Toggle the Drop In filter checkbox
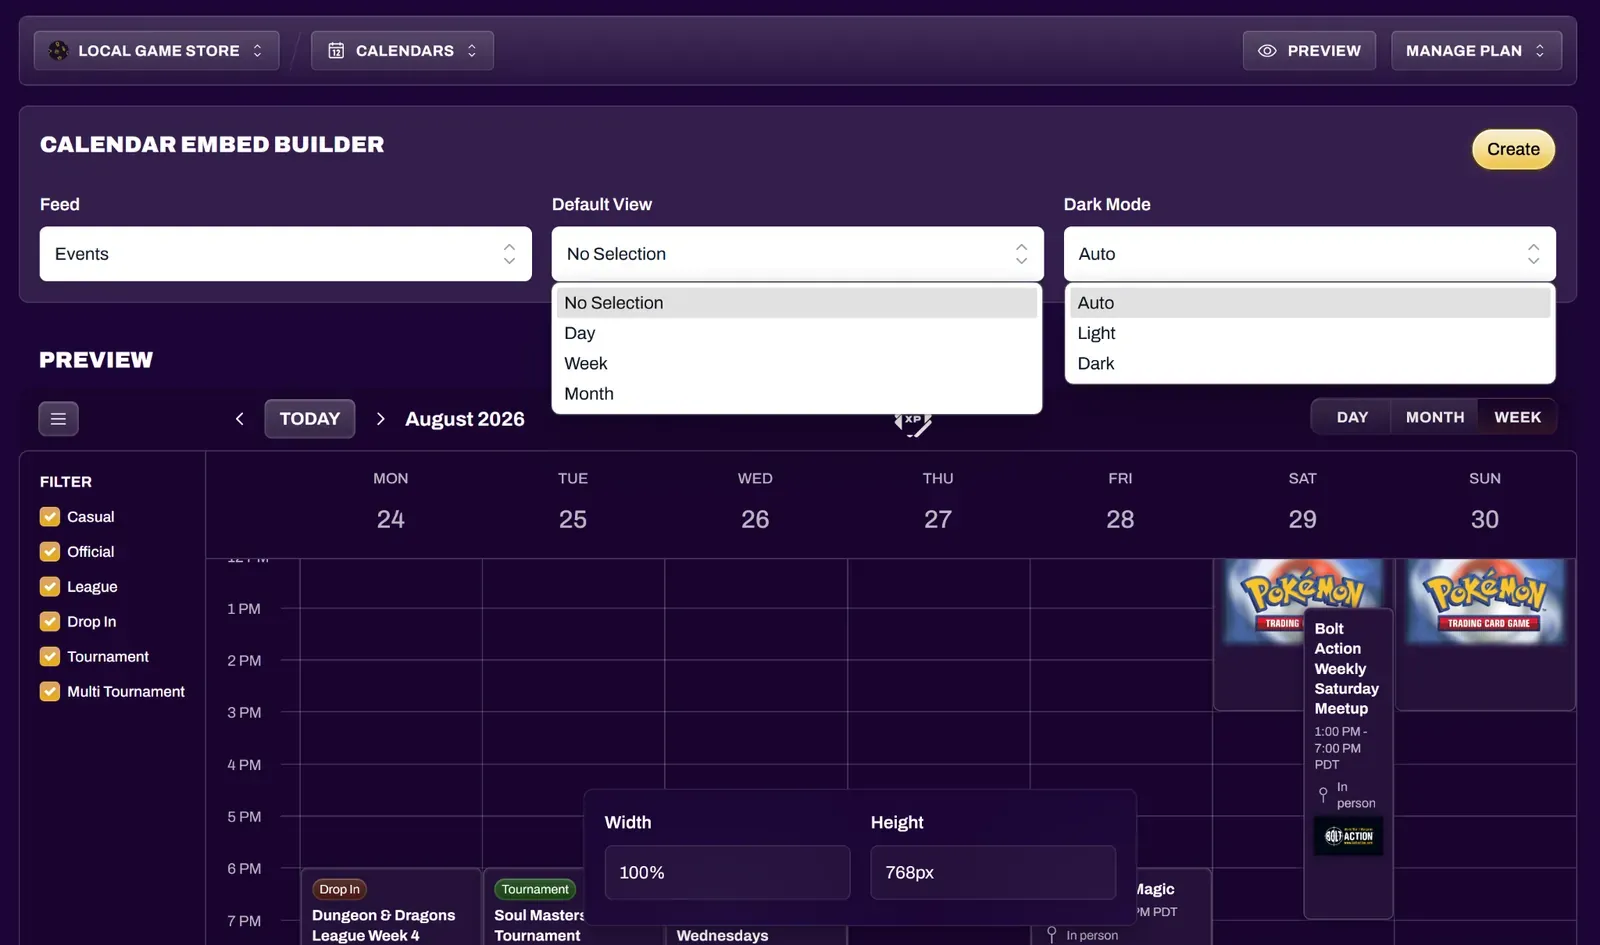The image size is (1600, 945). [50, 622]
